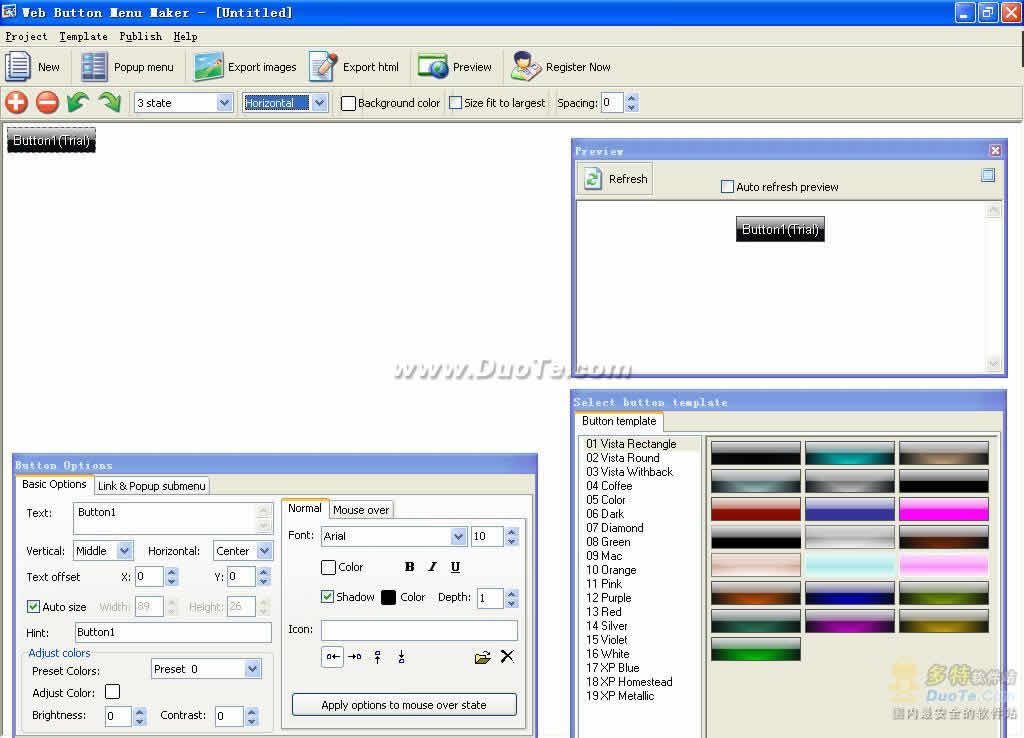Open the Preview toolbar icon
Image resolution: width=1024 pixels, height=738 pixels.
(x=433, y=67)
